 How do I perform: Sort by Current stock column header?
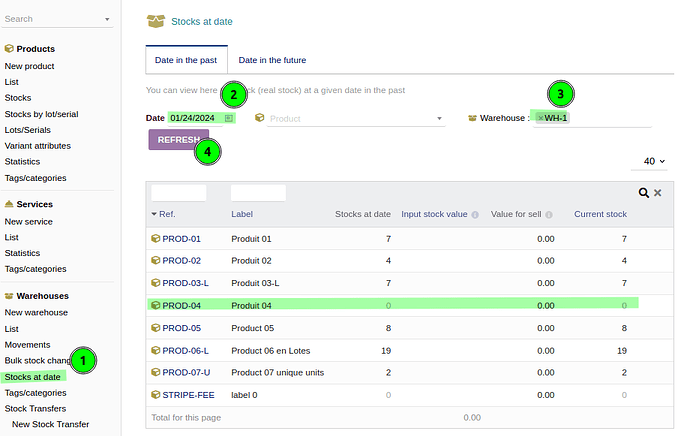coord(600,214)
